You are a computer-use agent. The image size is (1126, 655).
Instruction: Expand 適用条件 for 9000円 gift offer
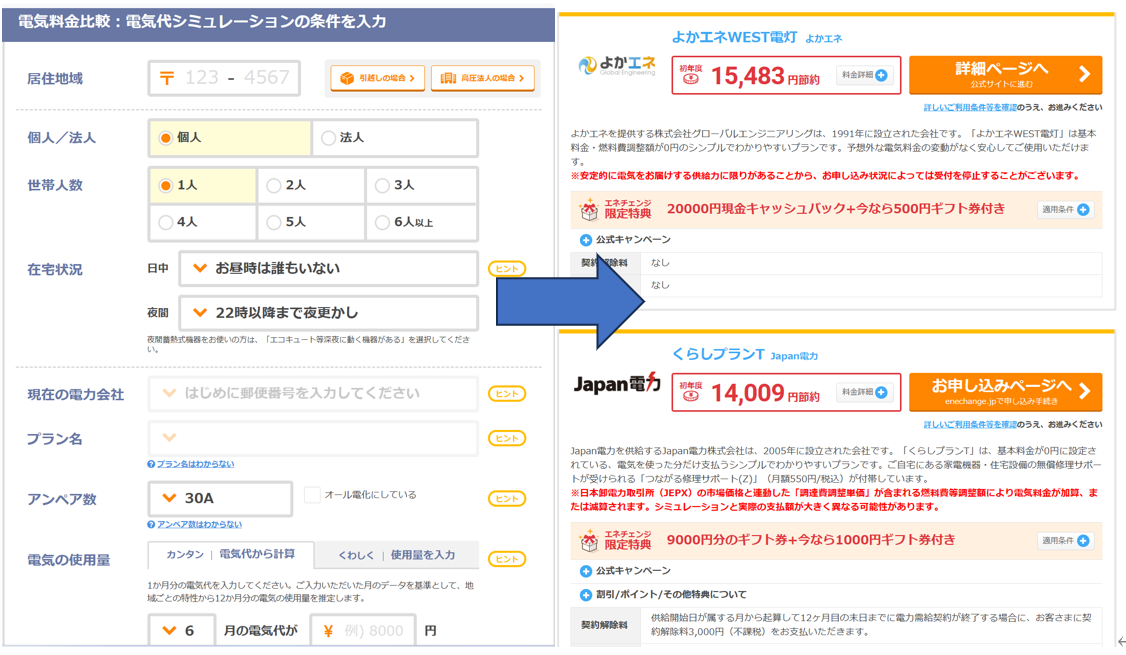[x=1066, y=541]
